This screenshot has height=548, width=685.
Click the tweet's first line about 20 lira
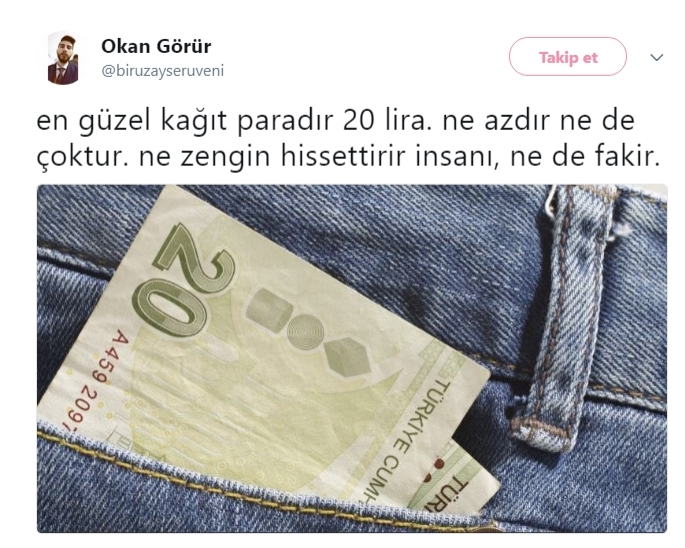tap(336, 121)
